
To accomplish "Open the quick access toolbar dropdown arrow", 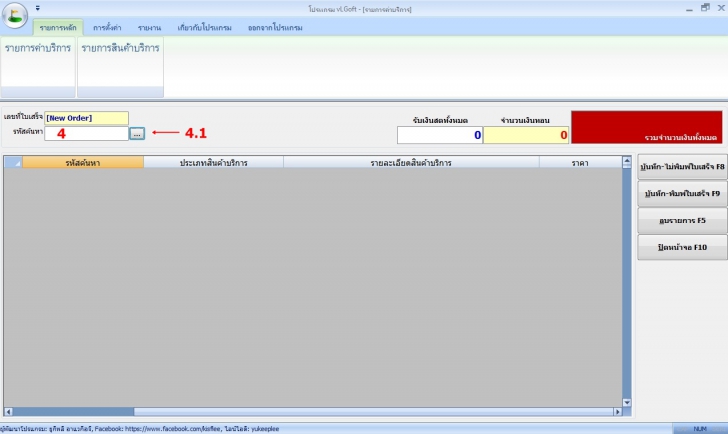I will (x=38, y=8).
